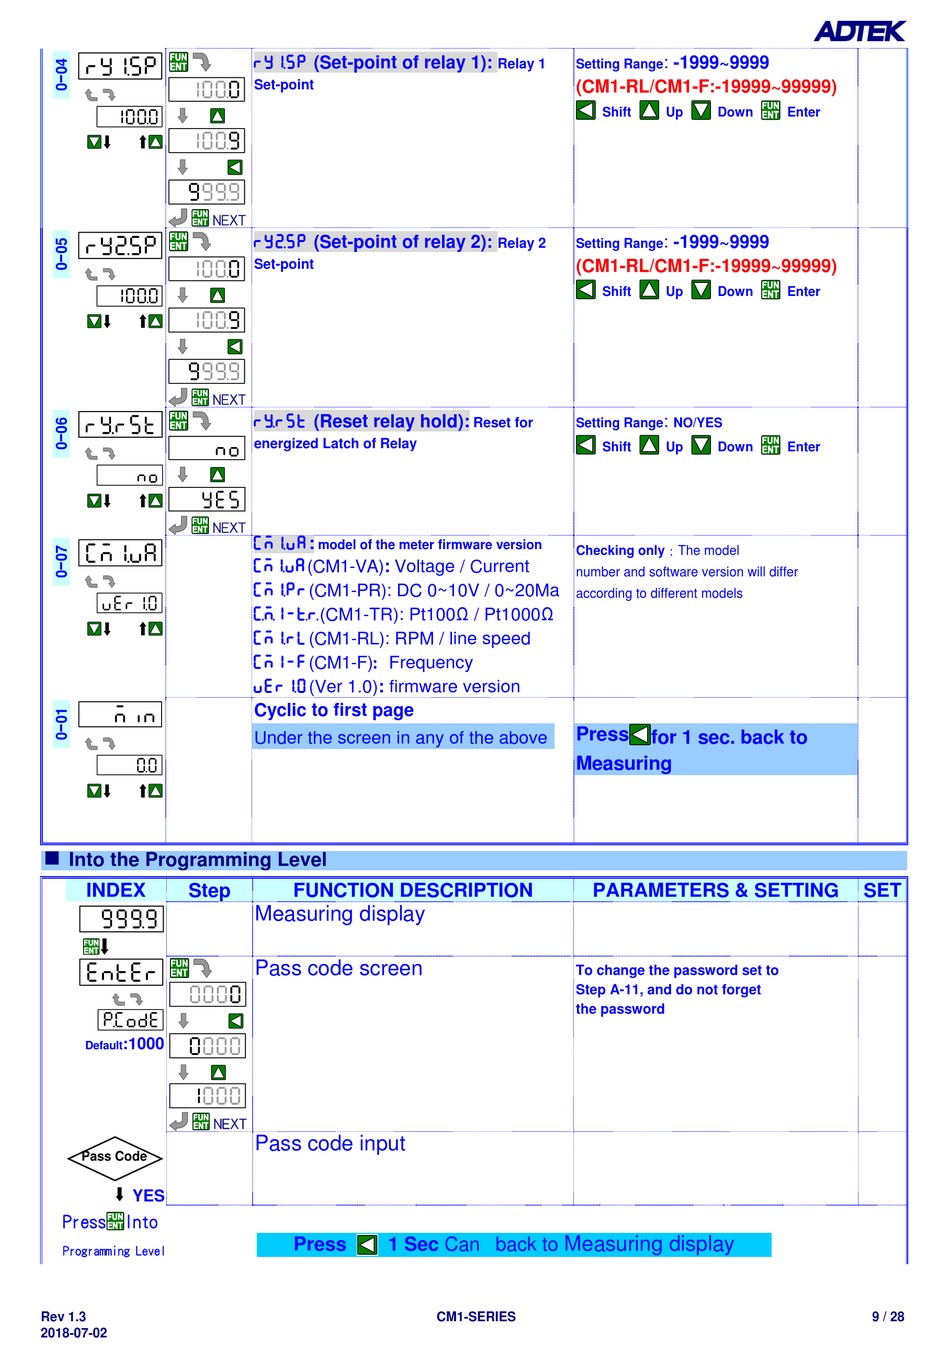Click the 'Pass code input' description
Screen dimensions: 950x1353
(330, 1143)
